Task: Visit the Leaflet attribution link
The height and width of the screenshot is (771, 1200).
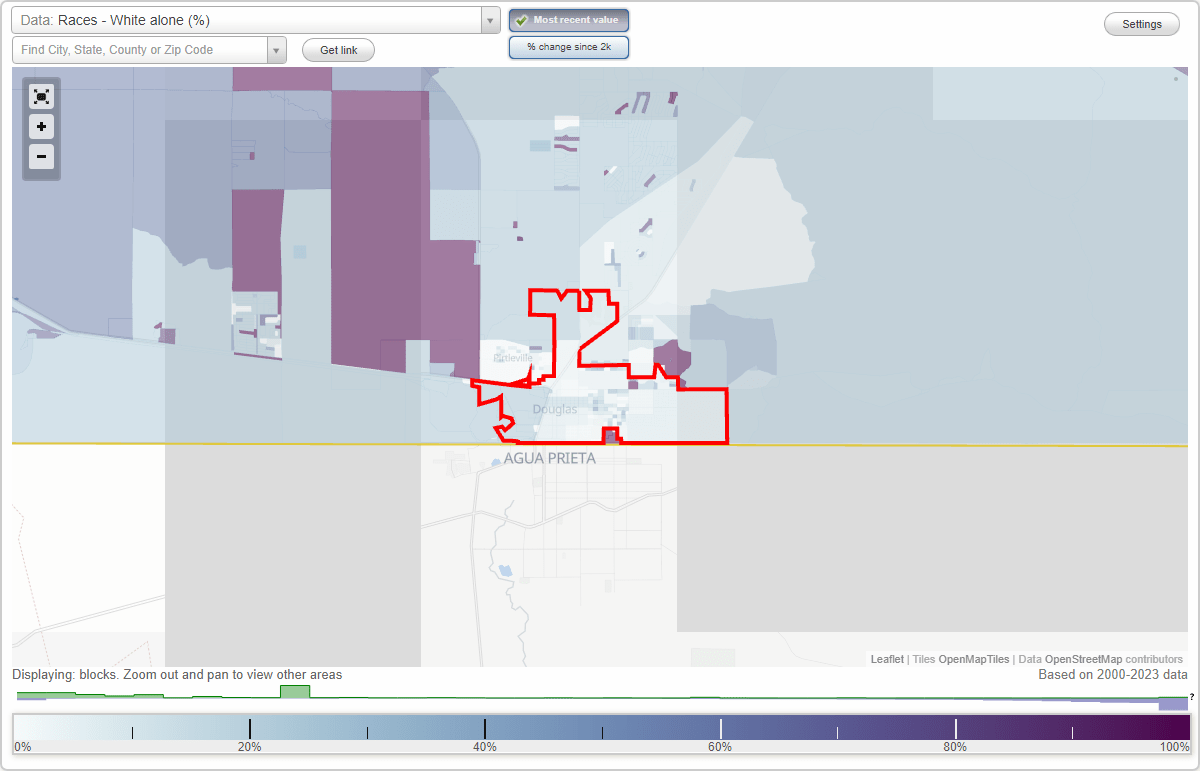Action: coord(886,659)
